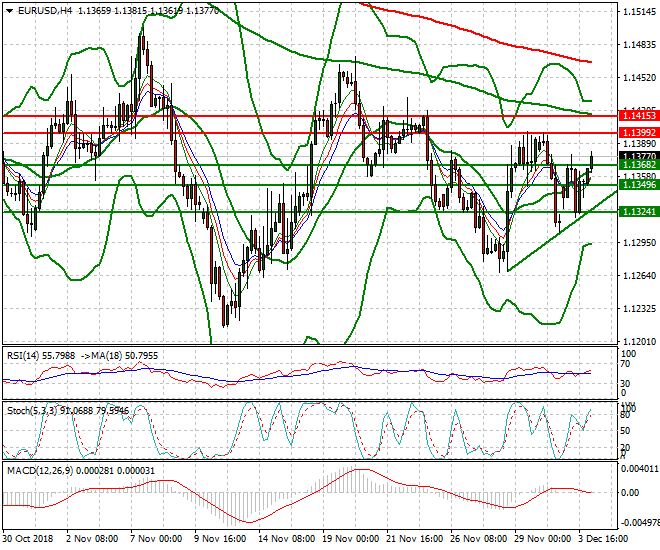Click the RSI(14) indicator label
Image resolution: width=660 pixels, height=550 pixels.
22,355
